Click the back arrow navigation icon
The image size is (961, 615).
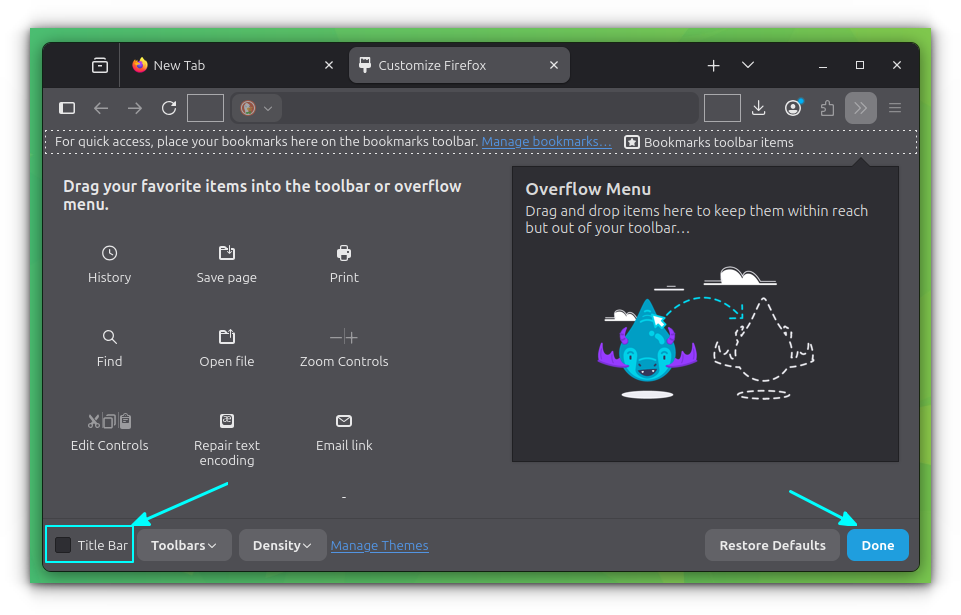point(101,109)
